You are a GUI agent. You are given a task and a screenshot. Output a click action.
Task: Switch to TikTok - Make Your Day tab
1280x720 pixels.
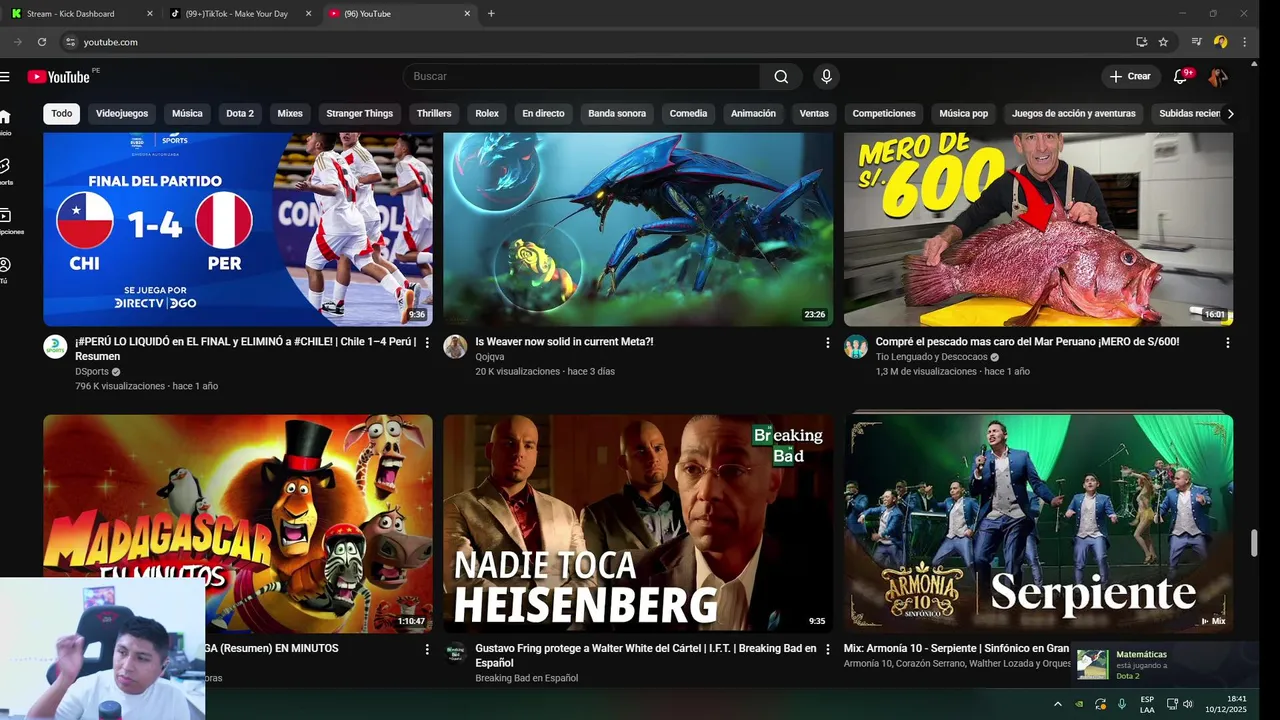240,14
